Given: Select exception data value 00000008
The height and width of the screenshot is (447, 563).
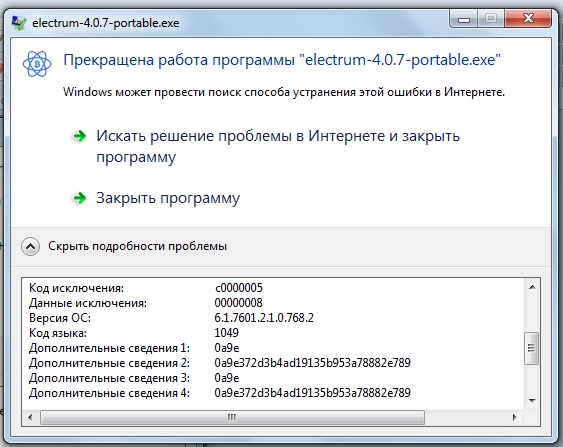Looking at the screenshot, I should [x=239, y=303].
